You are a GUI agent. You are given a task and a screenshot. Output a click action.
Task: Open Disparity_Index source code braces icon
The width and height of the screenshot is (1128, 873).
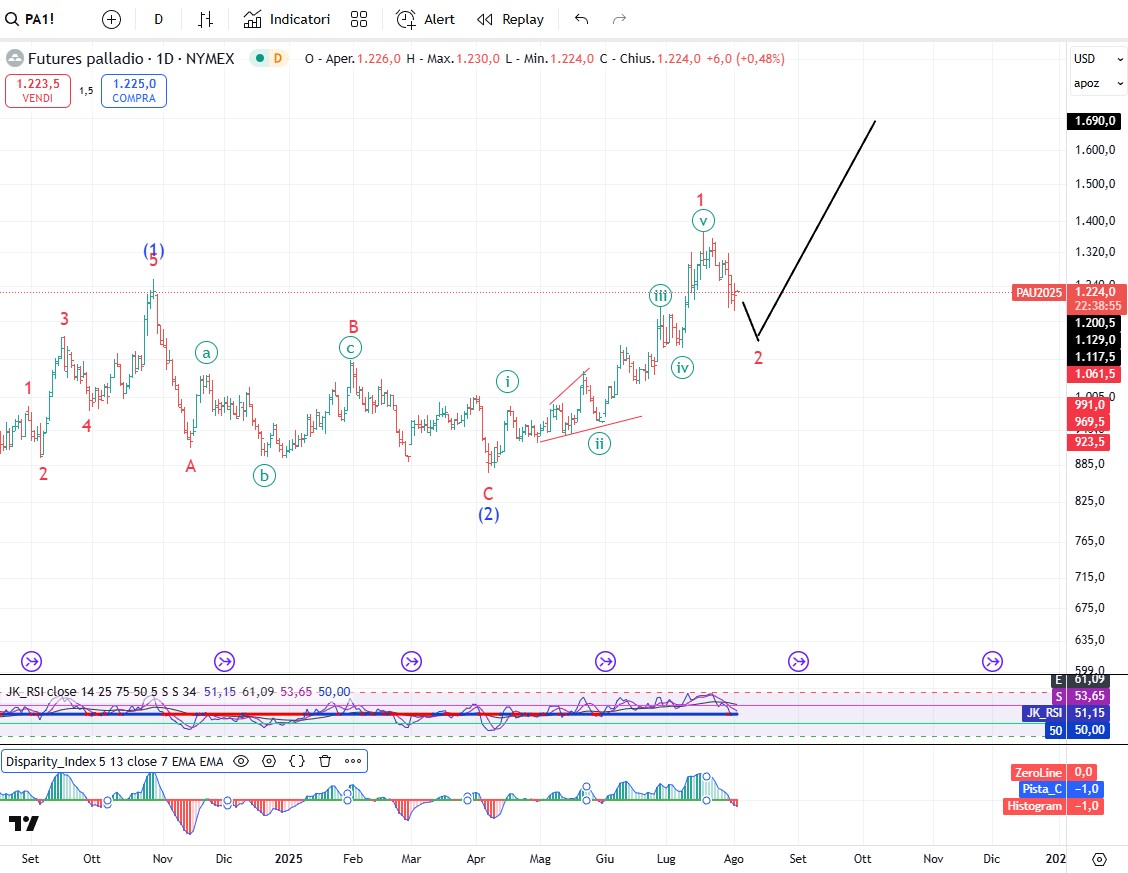point(297,761)
